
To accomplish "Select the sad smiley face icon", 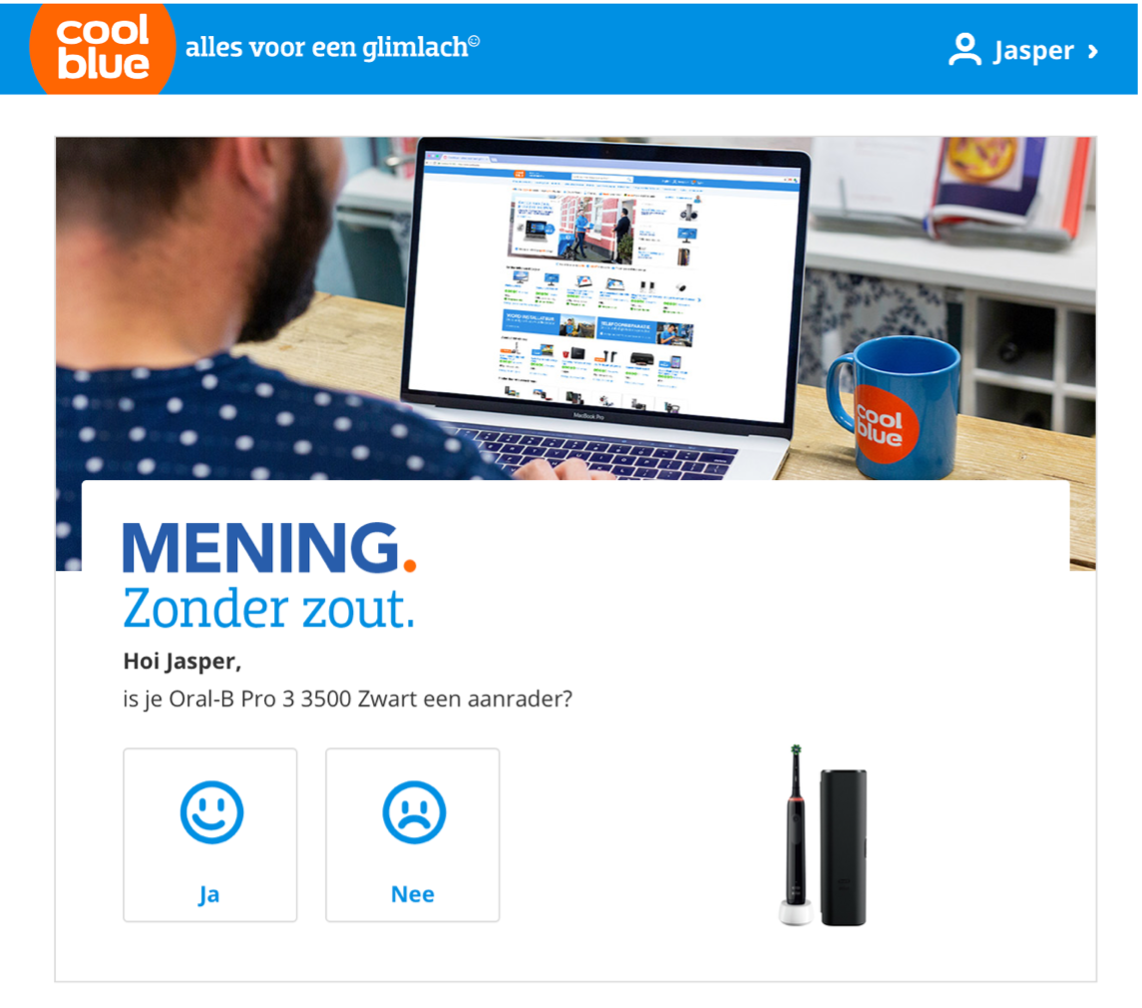I will click(x=414, y=812).
